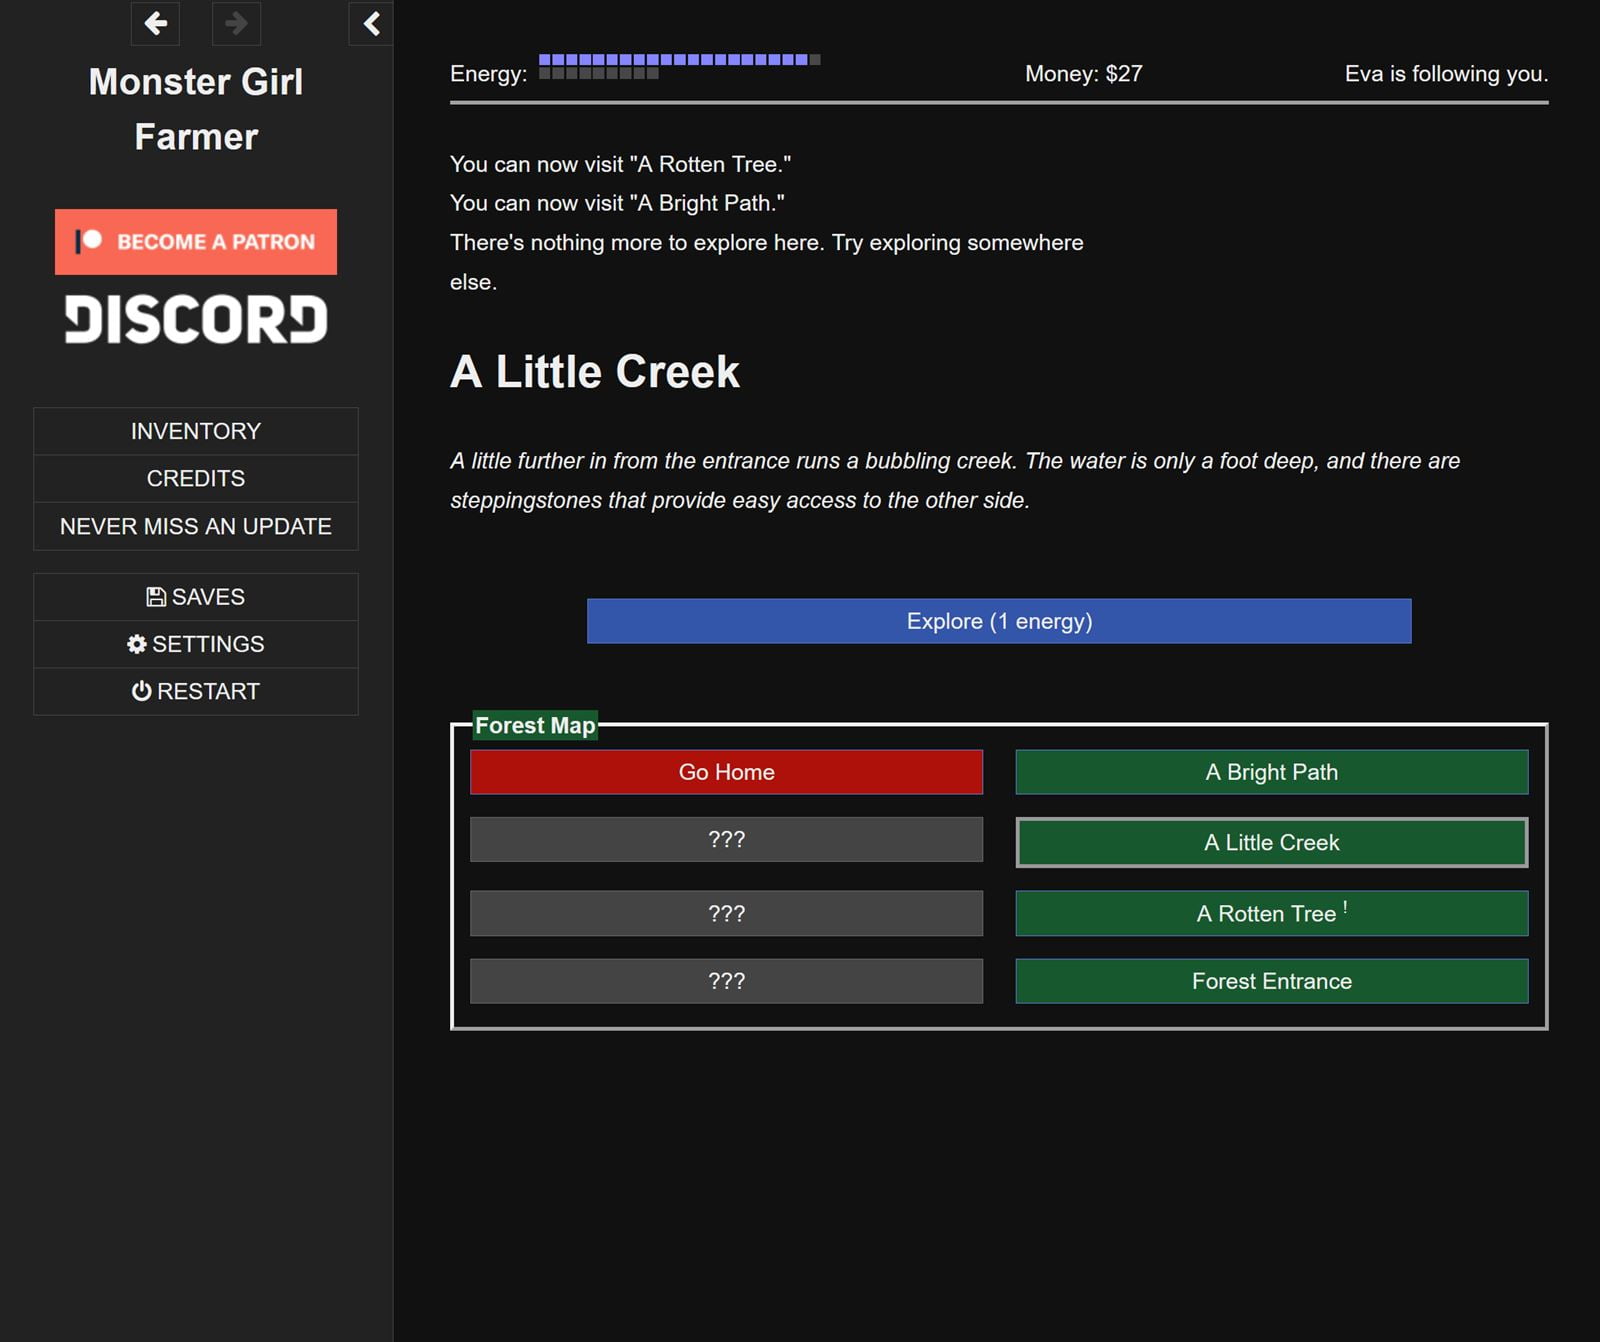Click Never Miss an Update
This screenshot has width=1600, height=1342.
195,526
